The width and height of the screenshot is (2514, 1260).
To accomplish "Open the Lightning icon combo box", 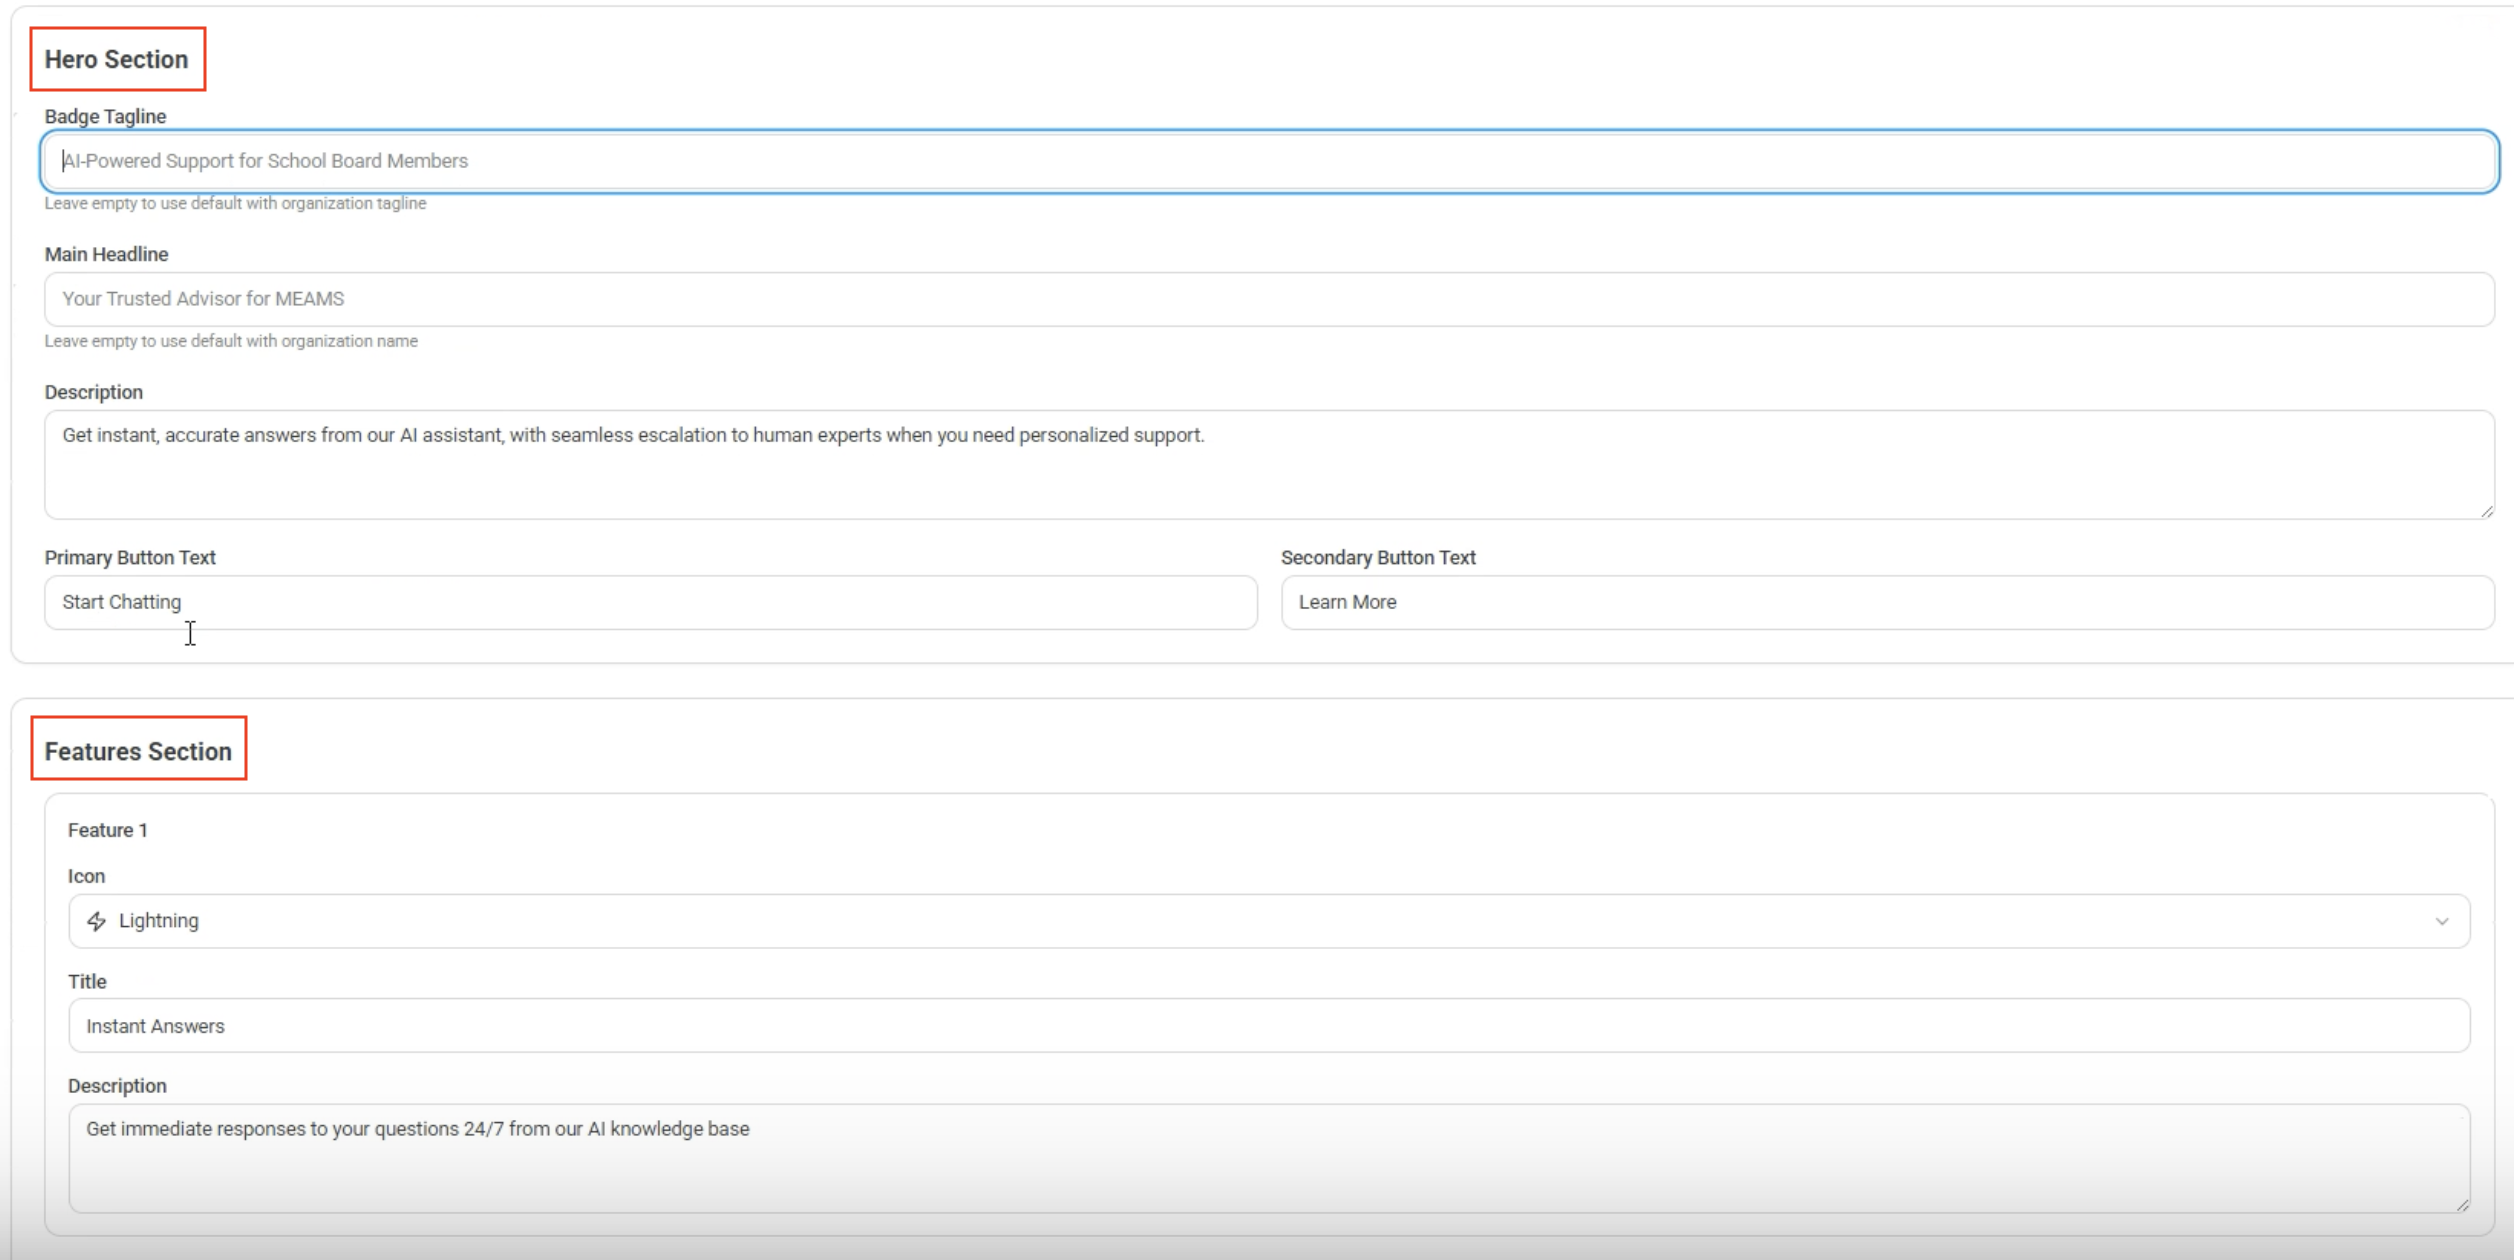I will coord(1268,921).
